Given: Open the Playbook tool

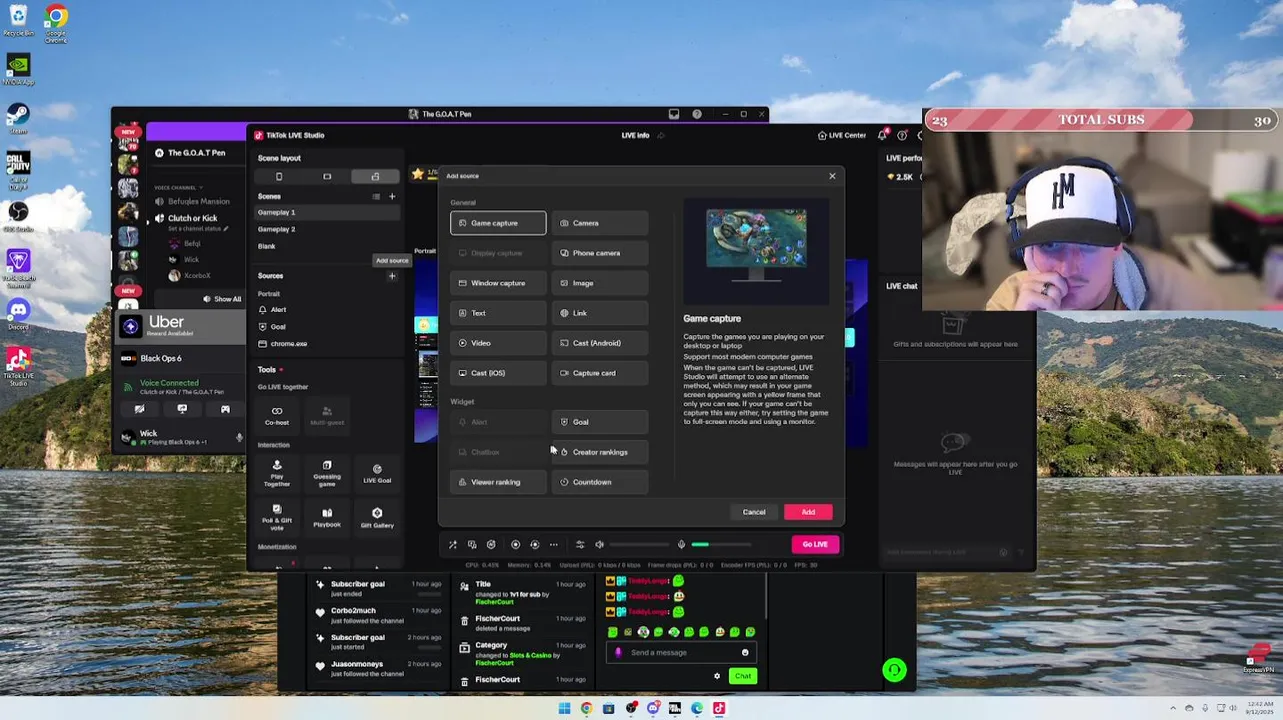Looking at the screenshot, I should point(327,517).
